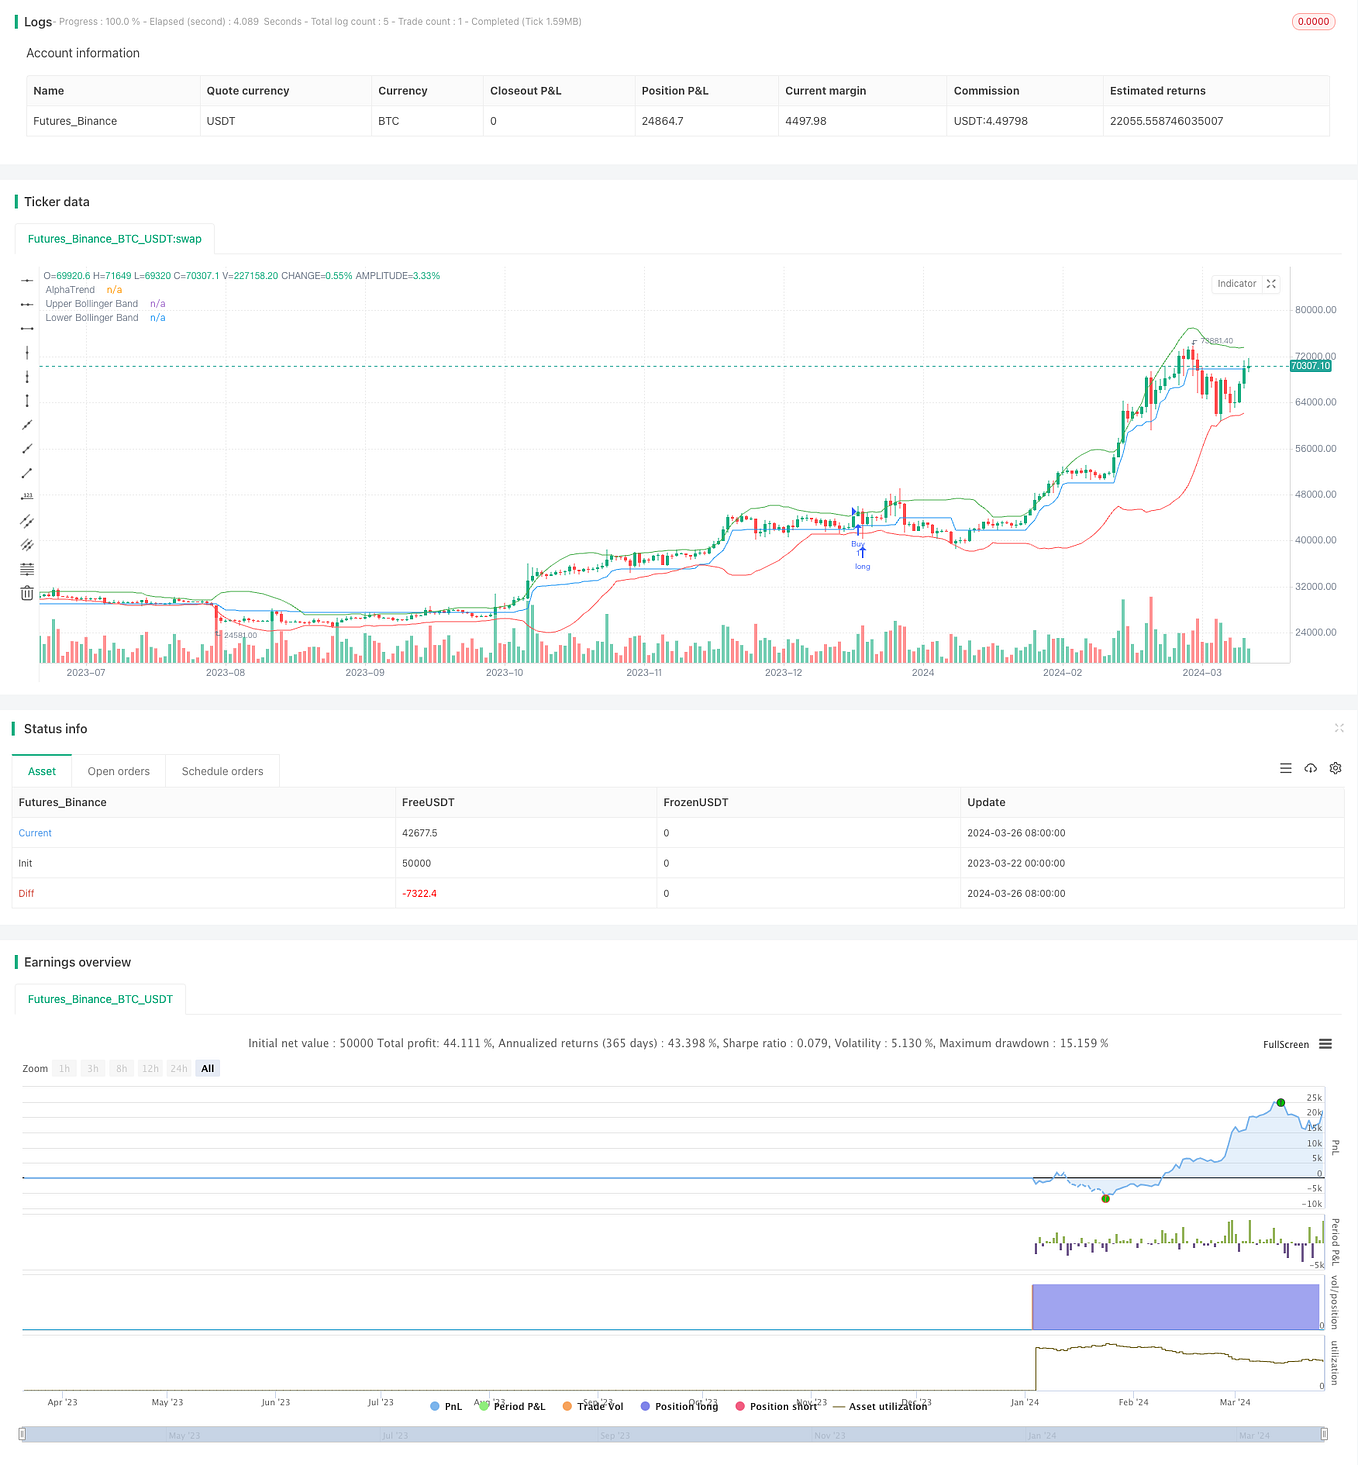Select the horizontal price line tool
Viewport: 1358px width, 1465px height.
tap(27, 280)
